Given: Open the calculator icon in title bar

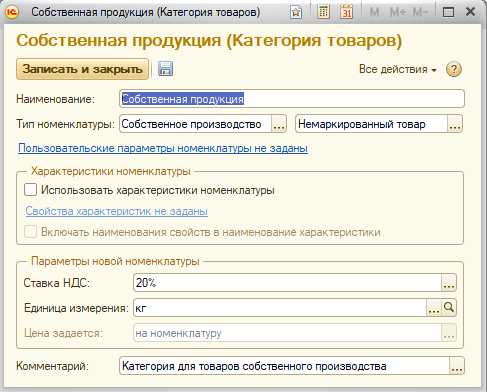Looking at the screenshot, I should pos(323,12).
